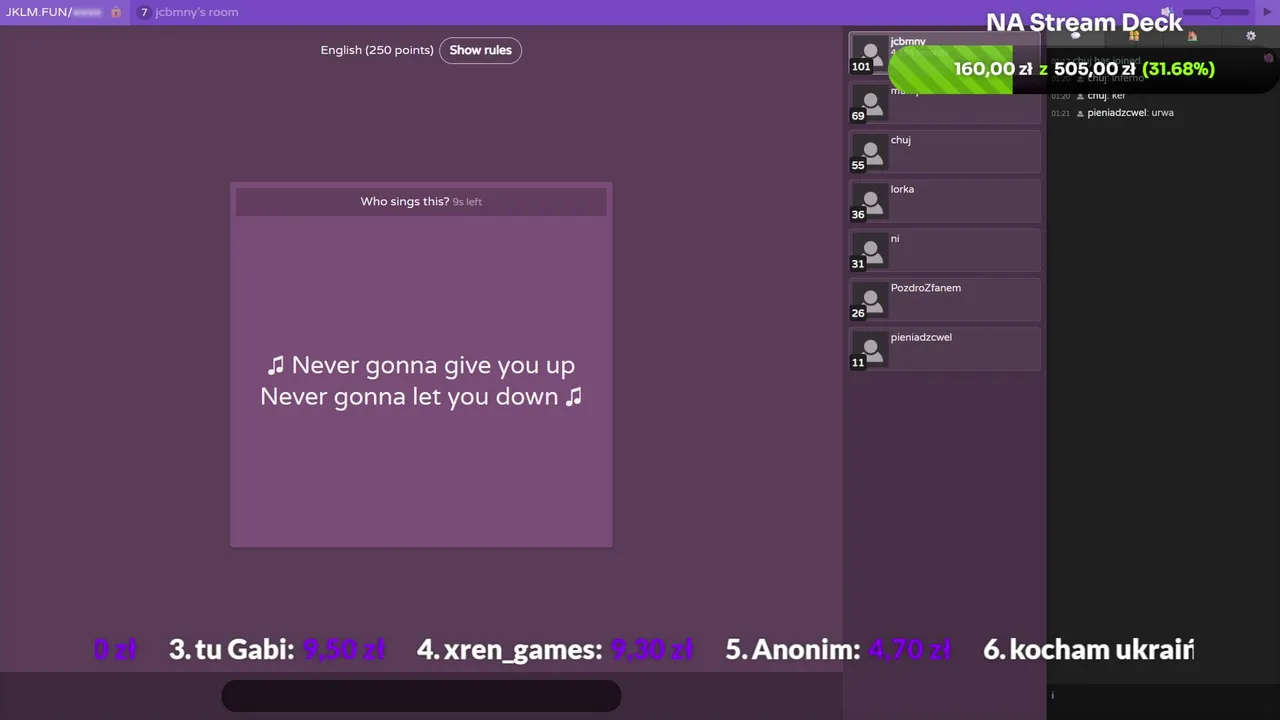1280x720 pixels.
Task: Open jcbmny's player avatar
Action: [869, 54]
